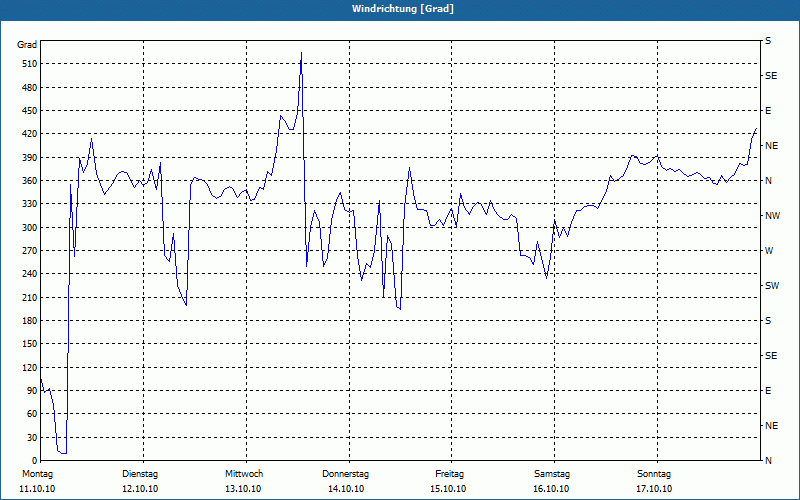Image resolution: width=800 pixels, height=500 pixels.
Task: Select the 180 value on the Grad axis
Action: [x=30, y=321]
